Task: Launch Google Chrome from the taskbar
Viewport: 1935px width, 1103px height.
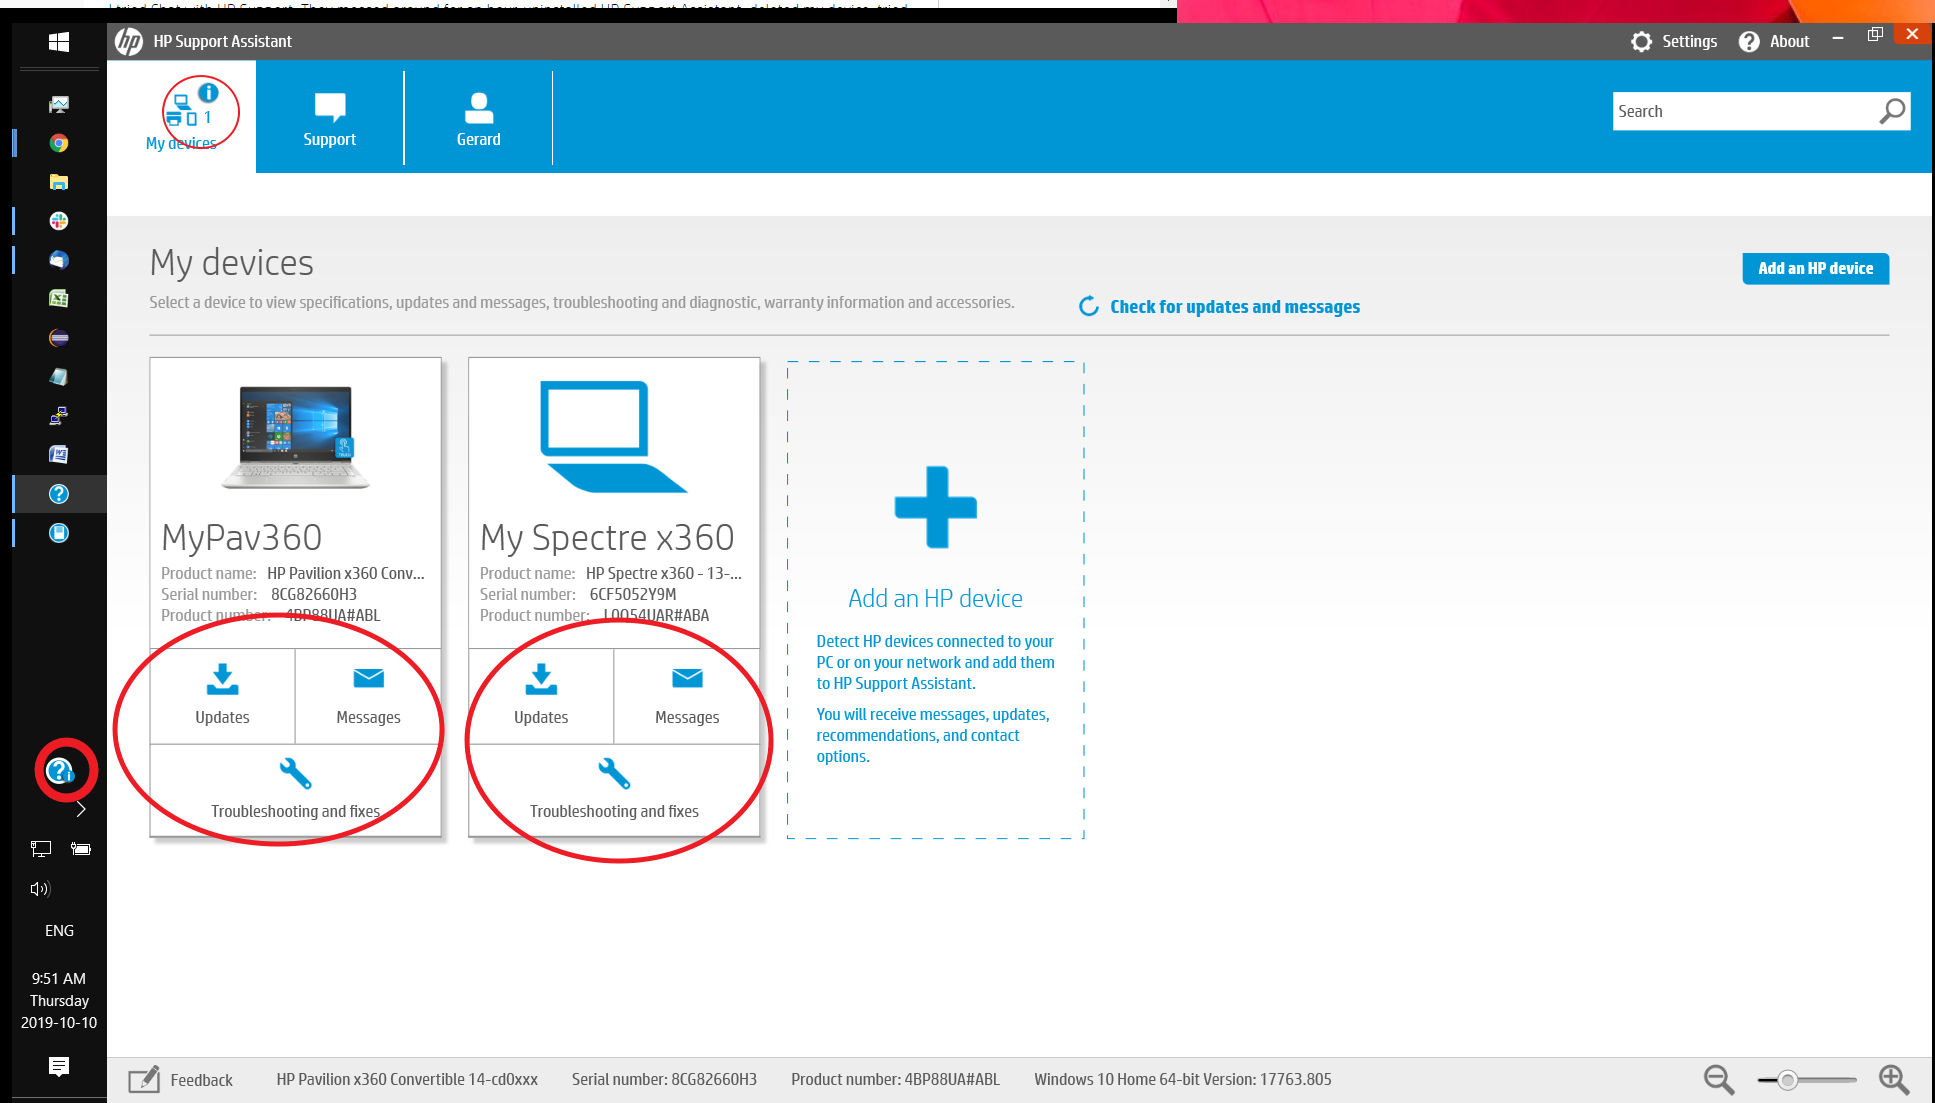Action: [x=59, y=143]
